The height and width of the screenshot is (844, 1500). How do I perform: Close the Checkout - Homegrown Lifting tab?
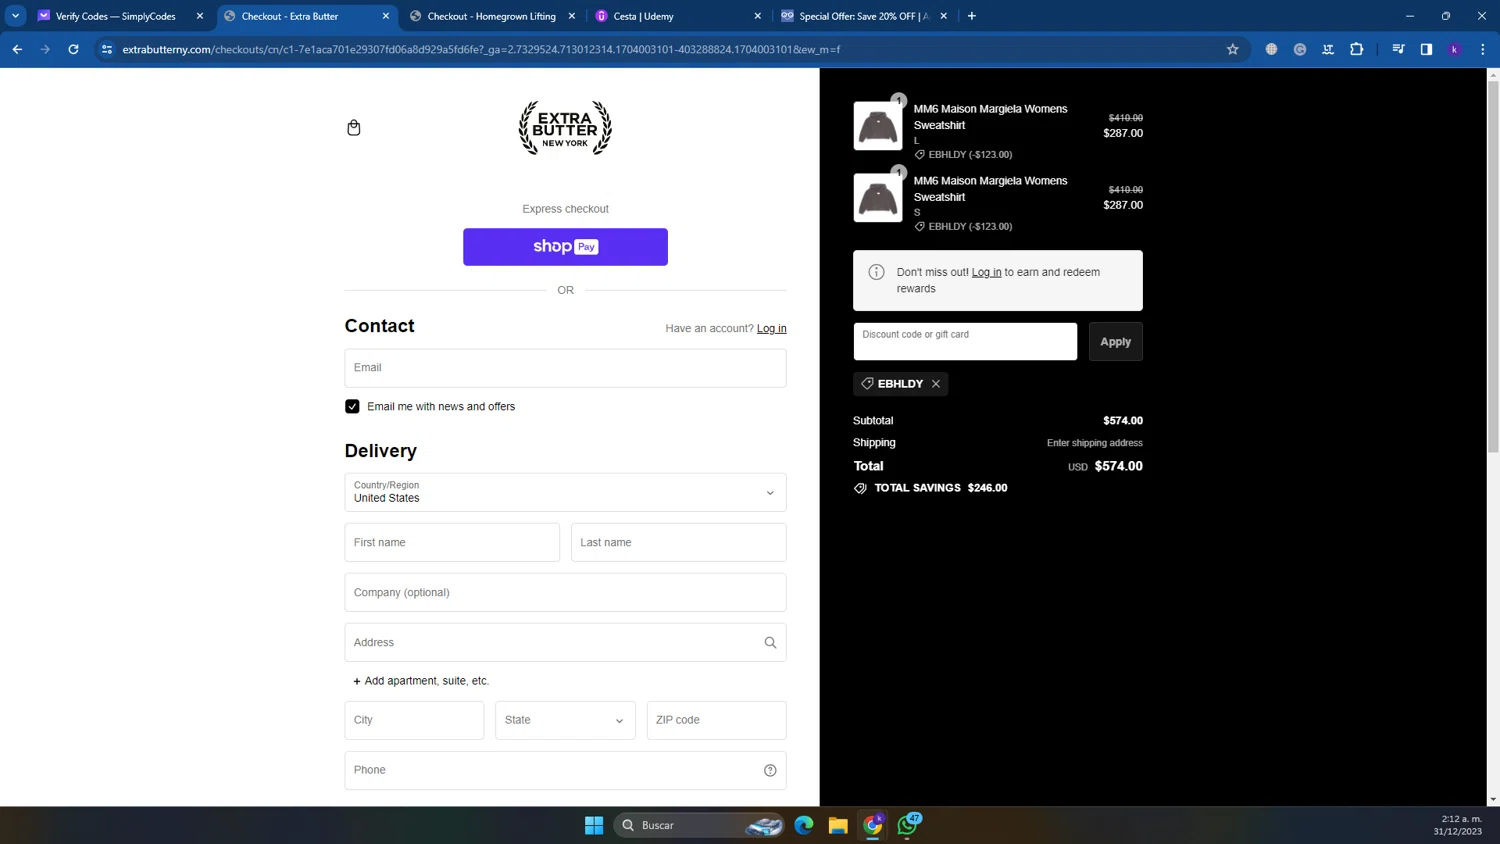click(572, 16)
